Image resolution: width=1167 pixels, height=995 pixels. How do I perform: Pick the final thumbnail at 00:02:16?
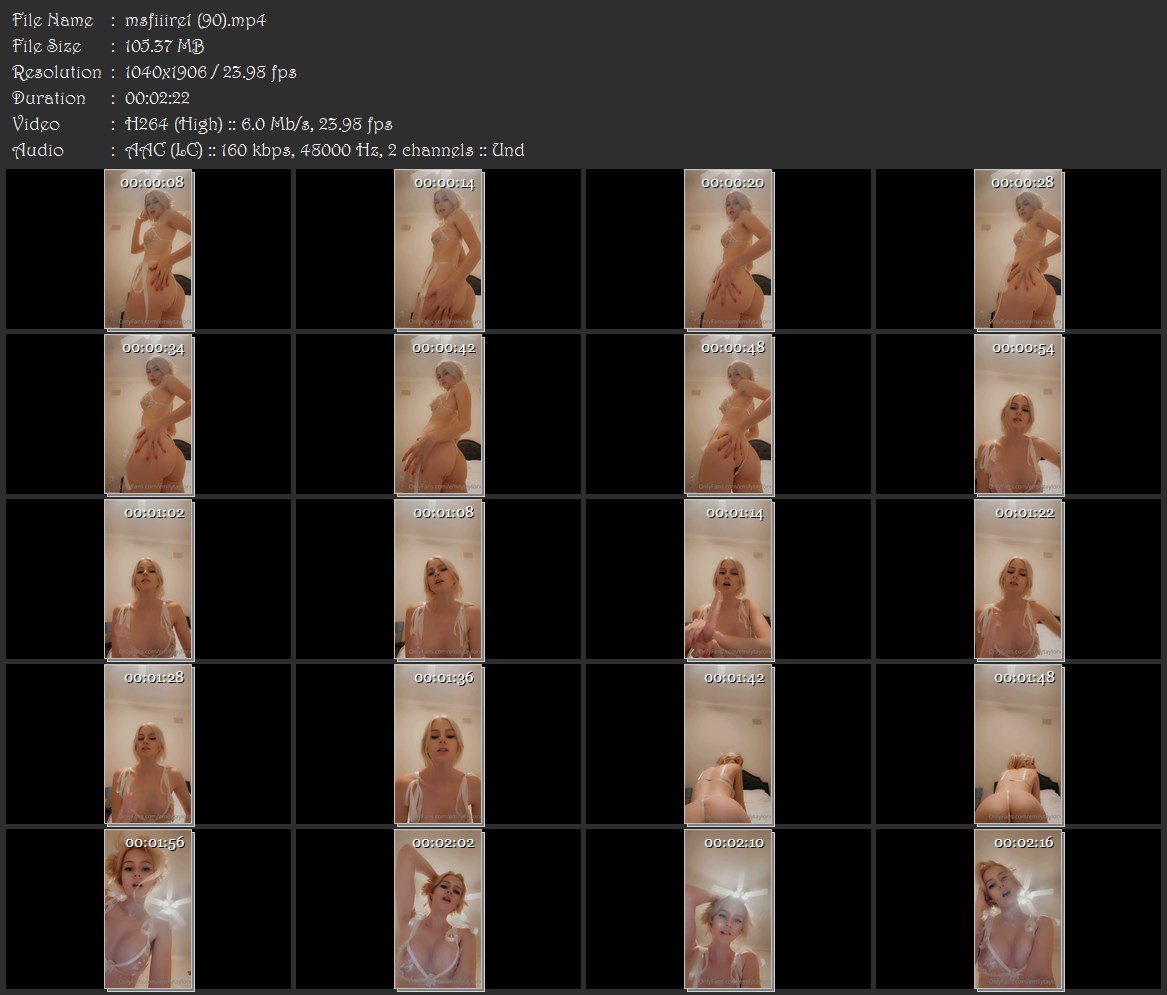coord(1019,910)
